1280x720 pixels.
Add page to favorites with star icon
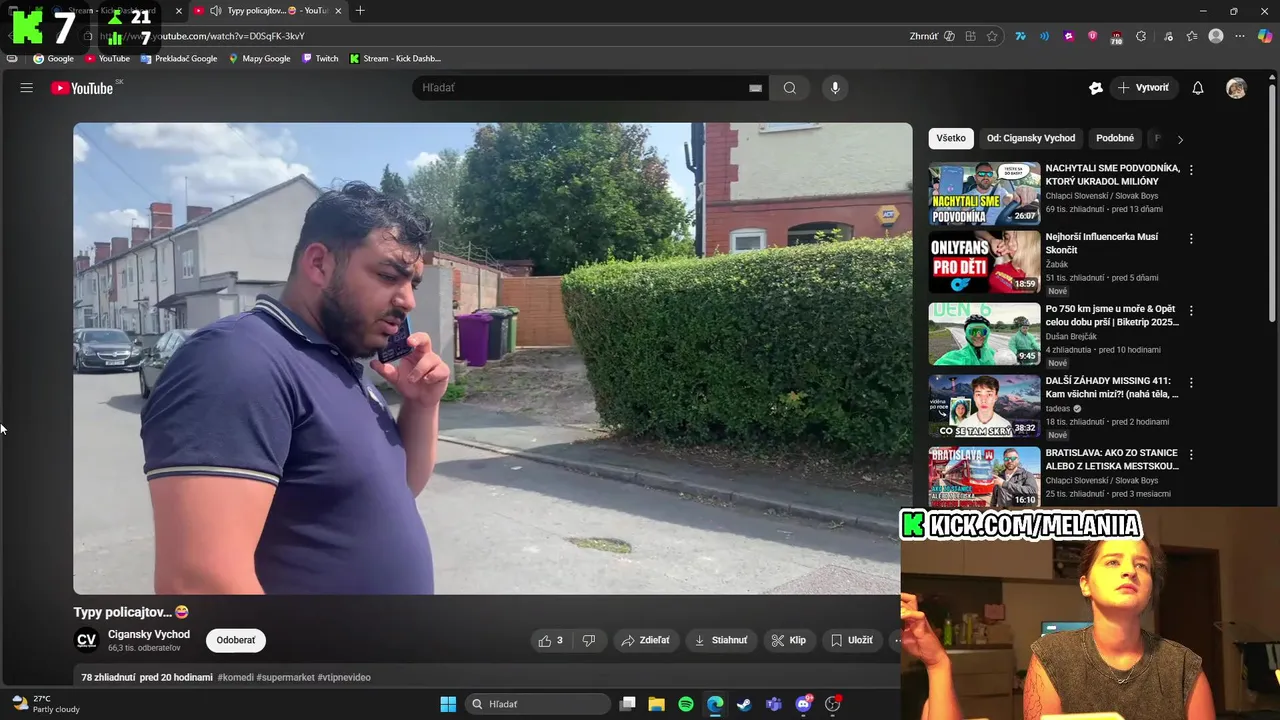[x=992, y=36]
